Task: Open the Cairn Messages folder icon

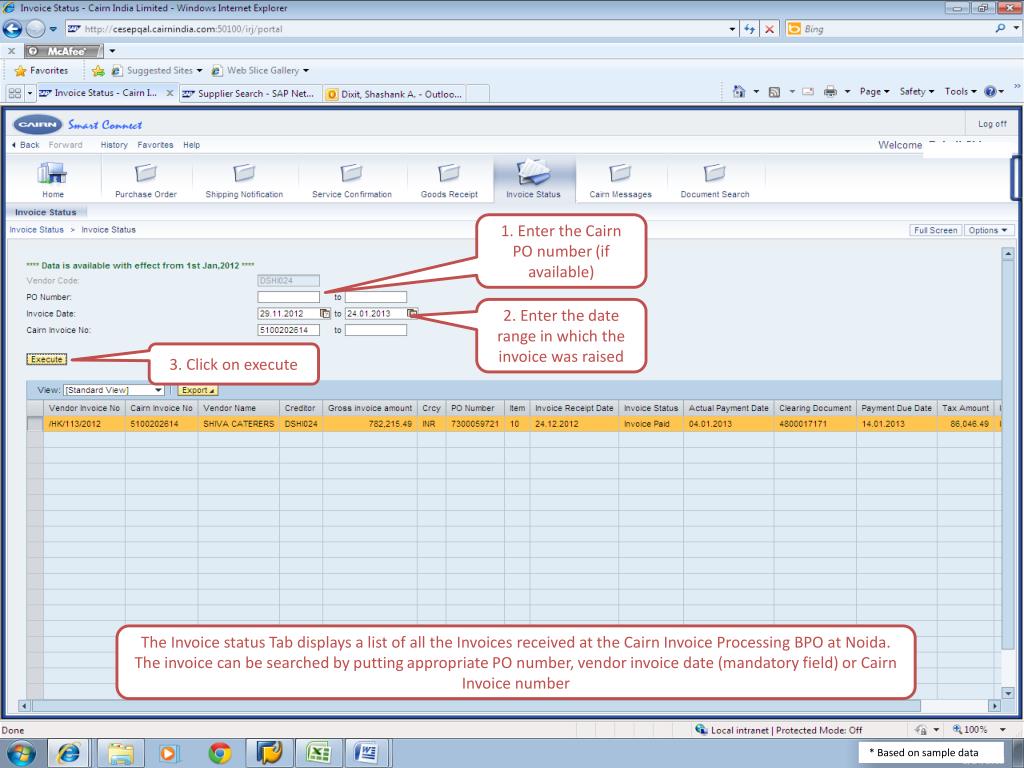Action: coord(620,173)
